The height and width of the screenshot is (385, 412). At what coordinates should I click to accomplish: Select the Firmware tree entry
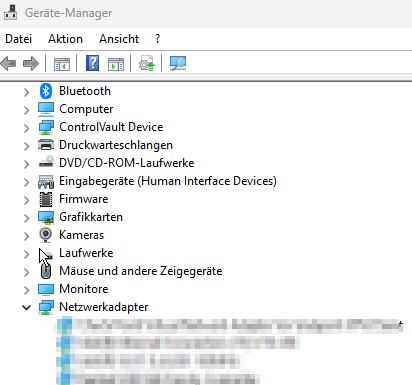84,199
